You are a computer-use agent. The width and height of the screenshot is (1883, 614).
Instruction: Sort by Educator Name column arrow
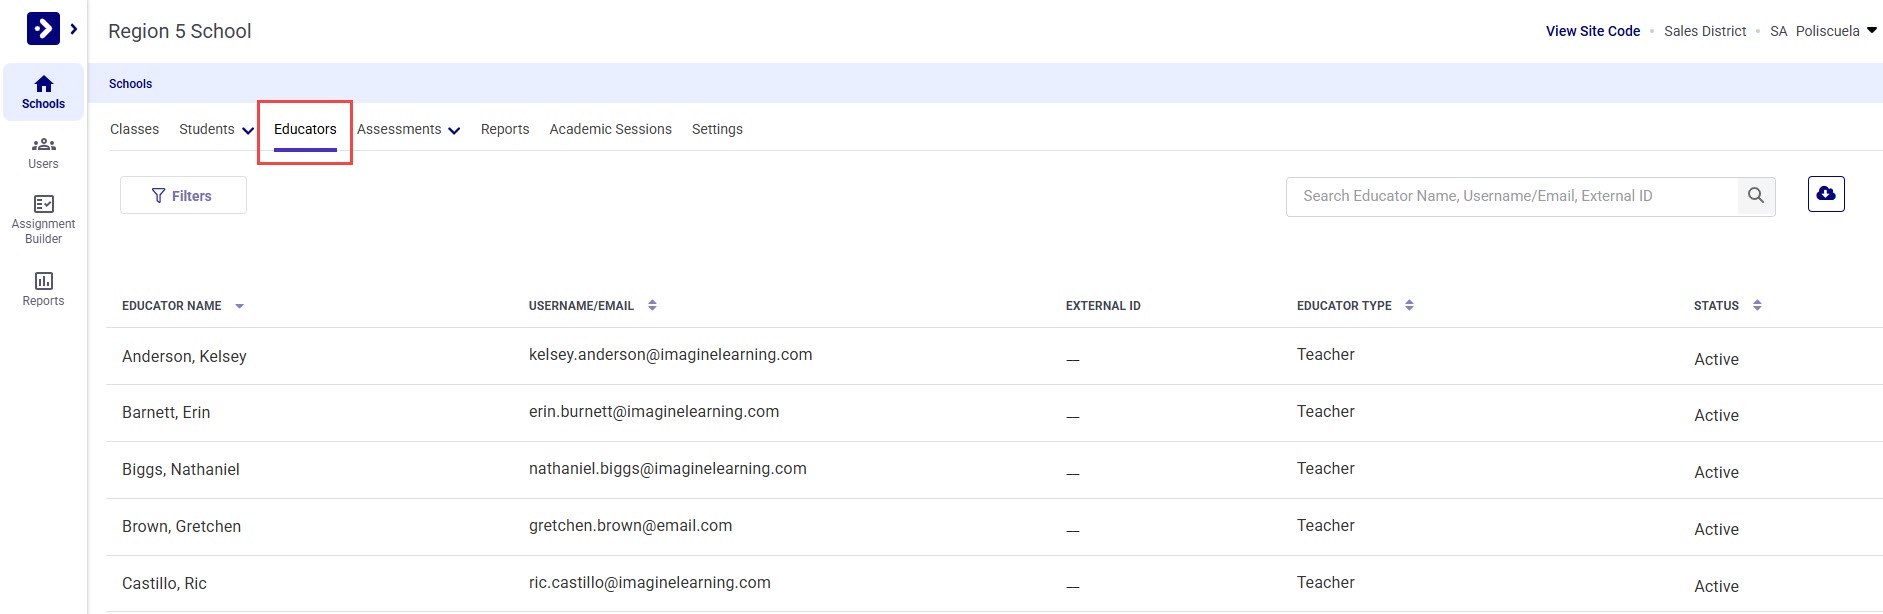(239, 306)
